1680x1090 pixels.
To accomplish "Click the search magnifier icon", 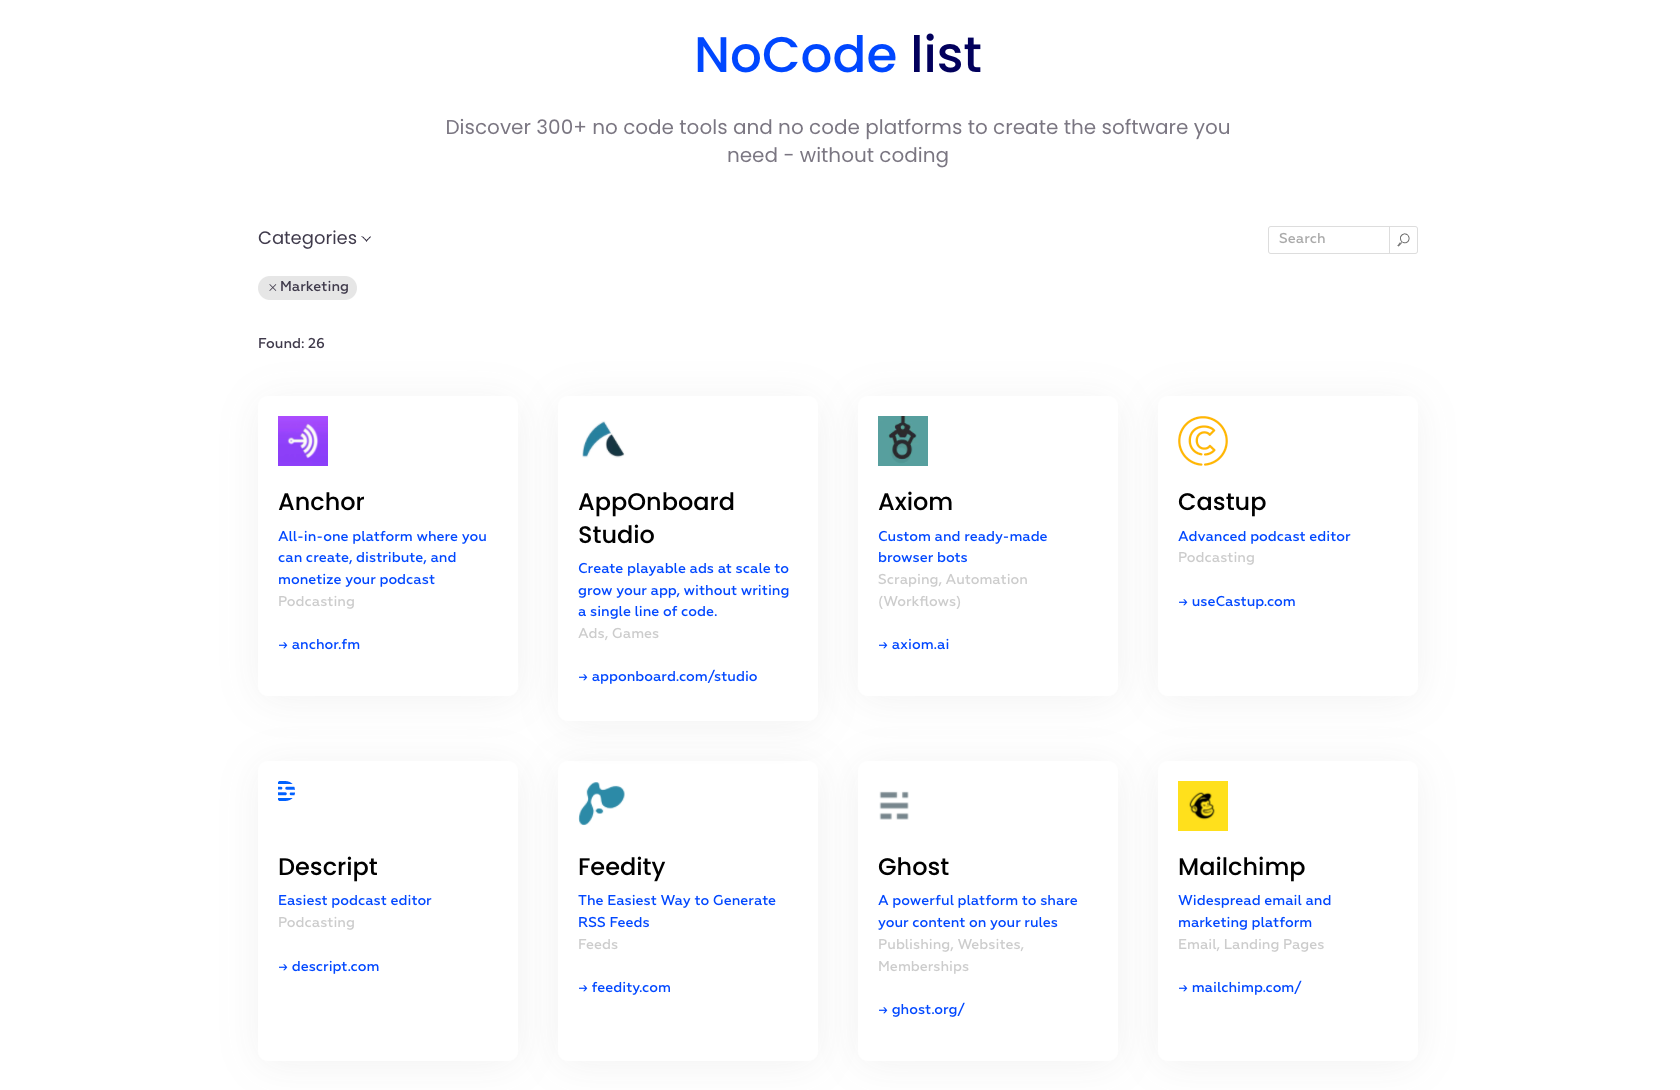I will click(x=1404, y=240).
